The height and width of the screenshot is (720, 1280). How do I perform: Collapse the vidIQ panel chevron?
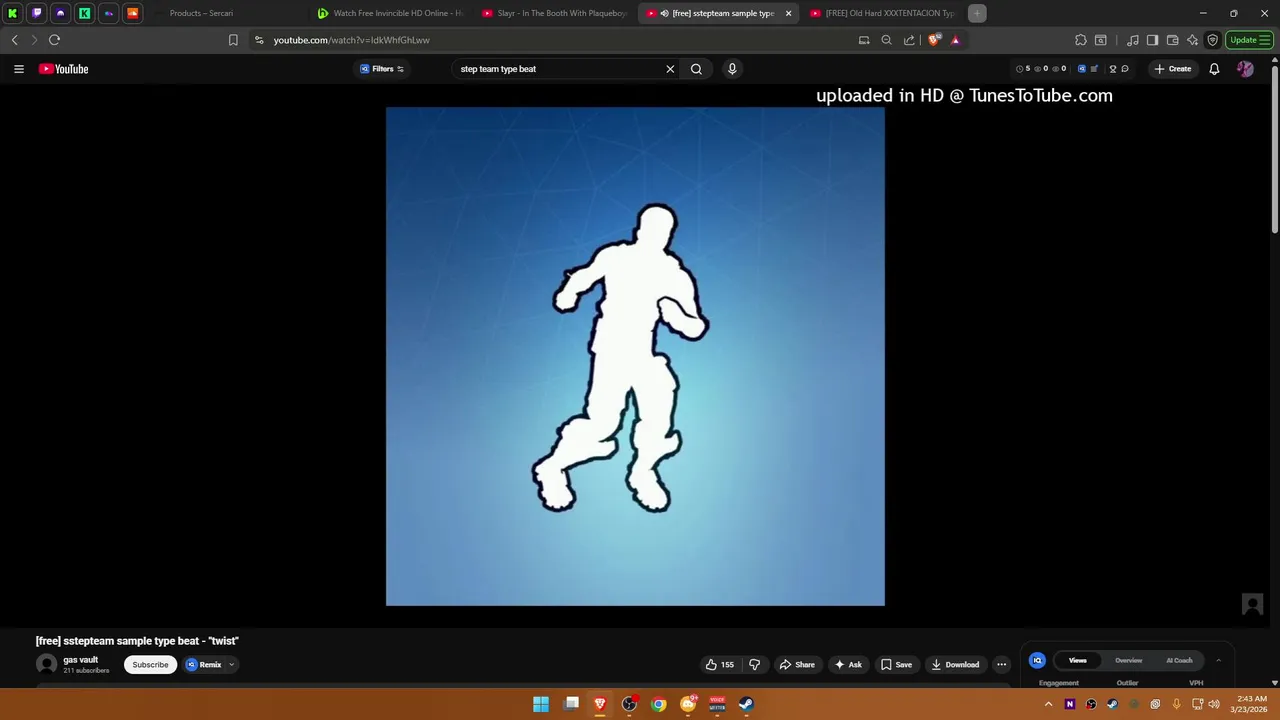coord(1218,660)
